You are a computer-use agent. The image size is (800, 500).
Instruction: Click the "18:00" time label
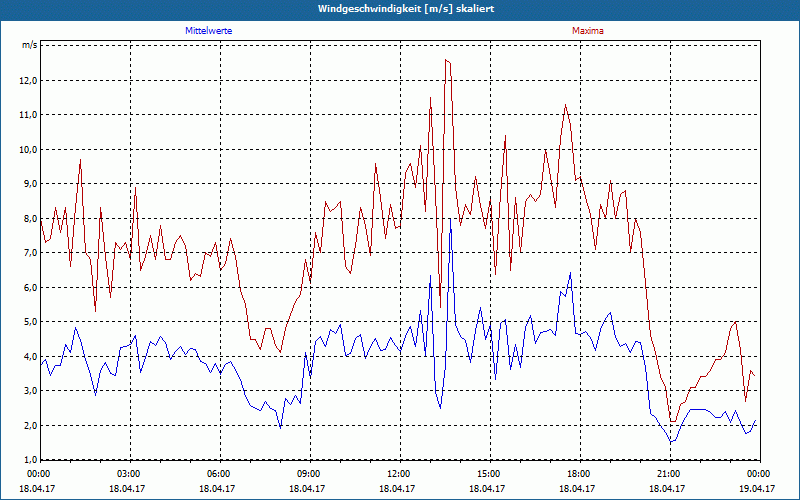coord(580,474)
